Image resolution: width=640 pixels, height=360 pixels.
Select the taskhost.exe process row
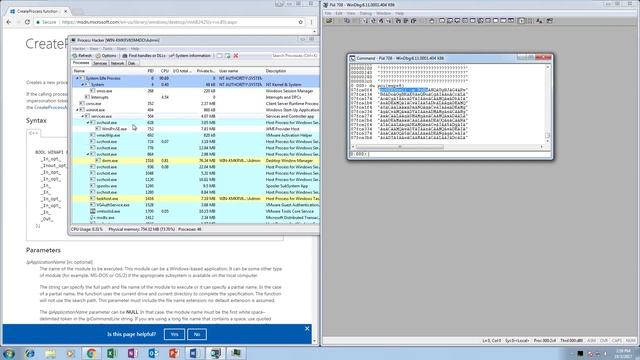click(195, 199)
